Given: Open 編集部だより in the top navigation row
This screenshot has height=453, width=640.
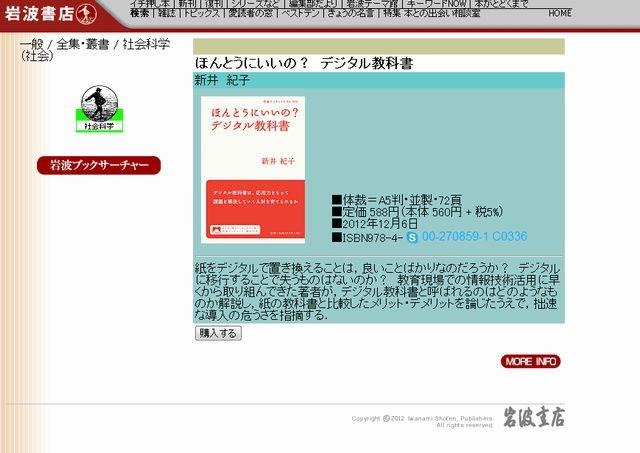Looking at the screenshot, I should (312, 4).
